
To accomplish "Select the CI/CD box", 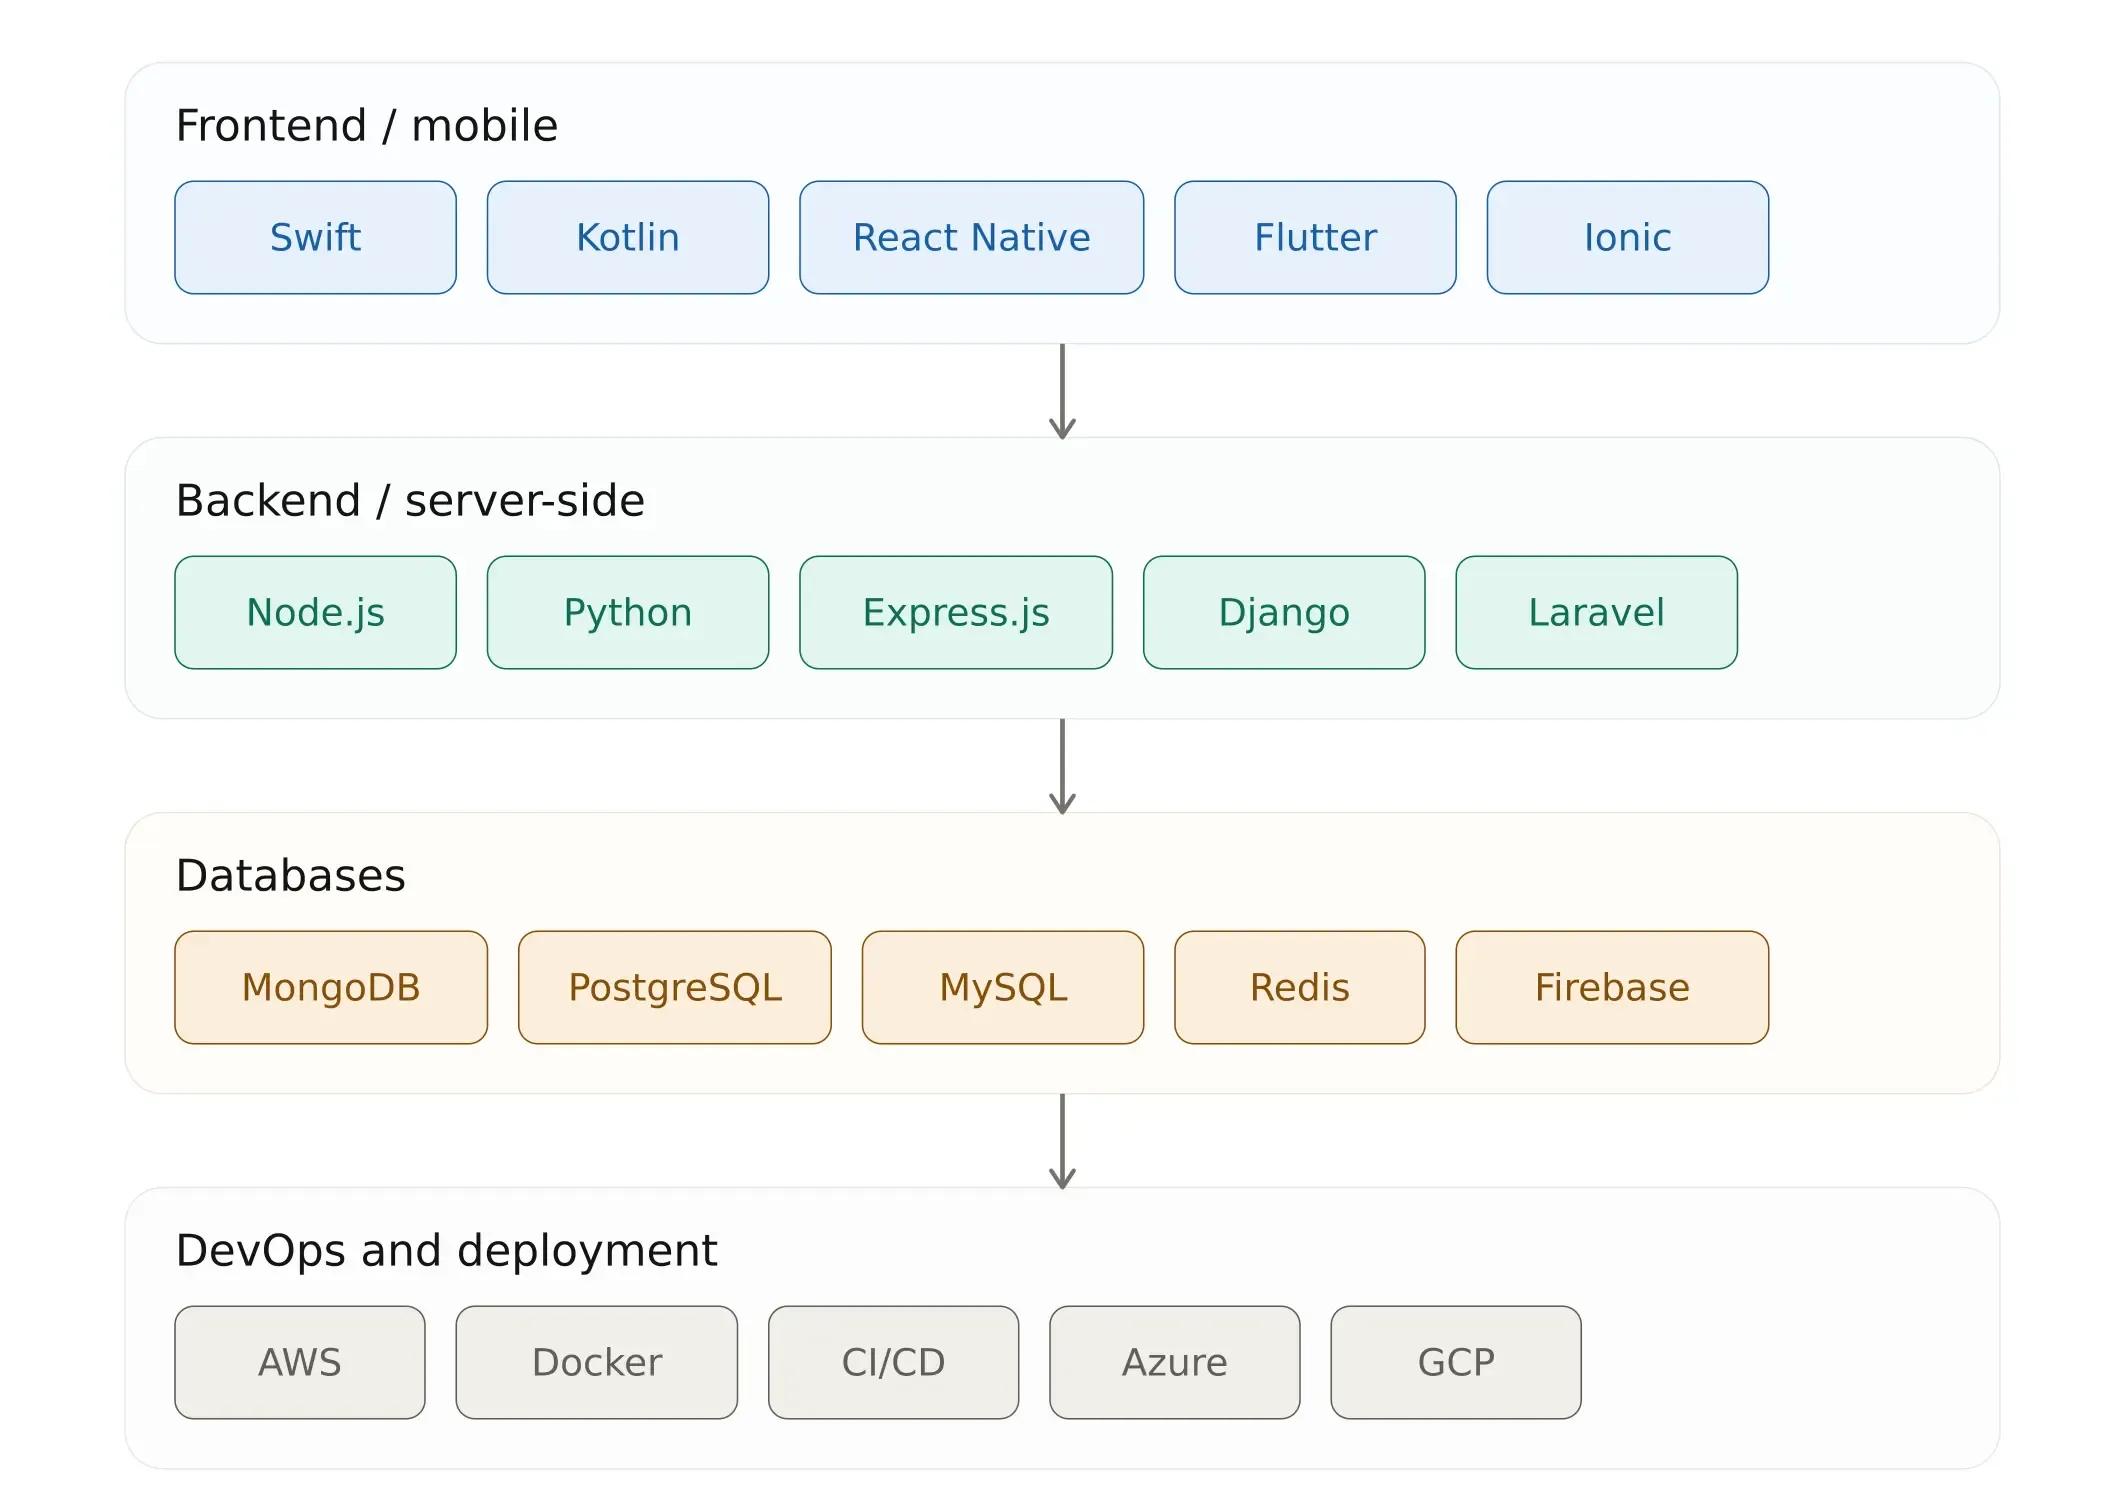I will (893, 1362).
